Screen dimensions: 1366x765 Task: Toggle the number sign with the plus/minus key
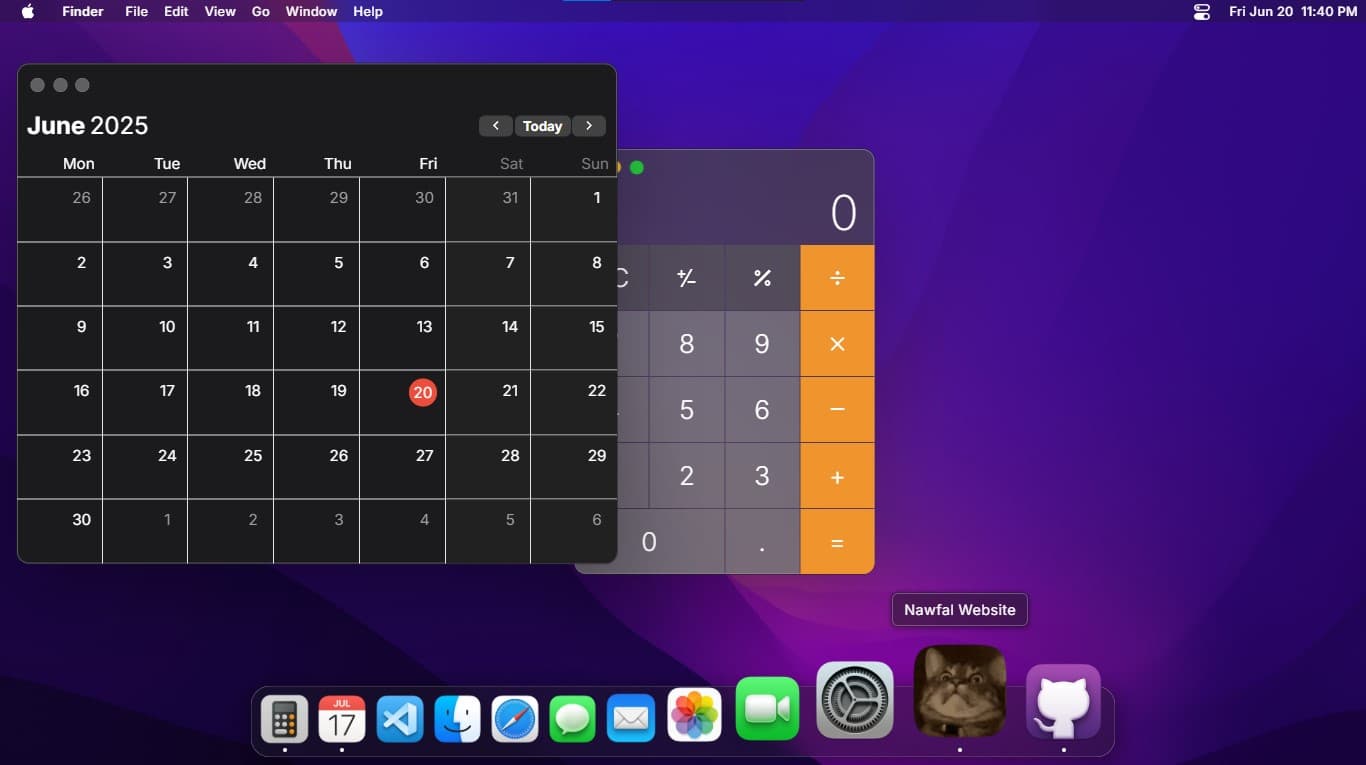tap(687, 278)
